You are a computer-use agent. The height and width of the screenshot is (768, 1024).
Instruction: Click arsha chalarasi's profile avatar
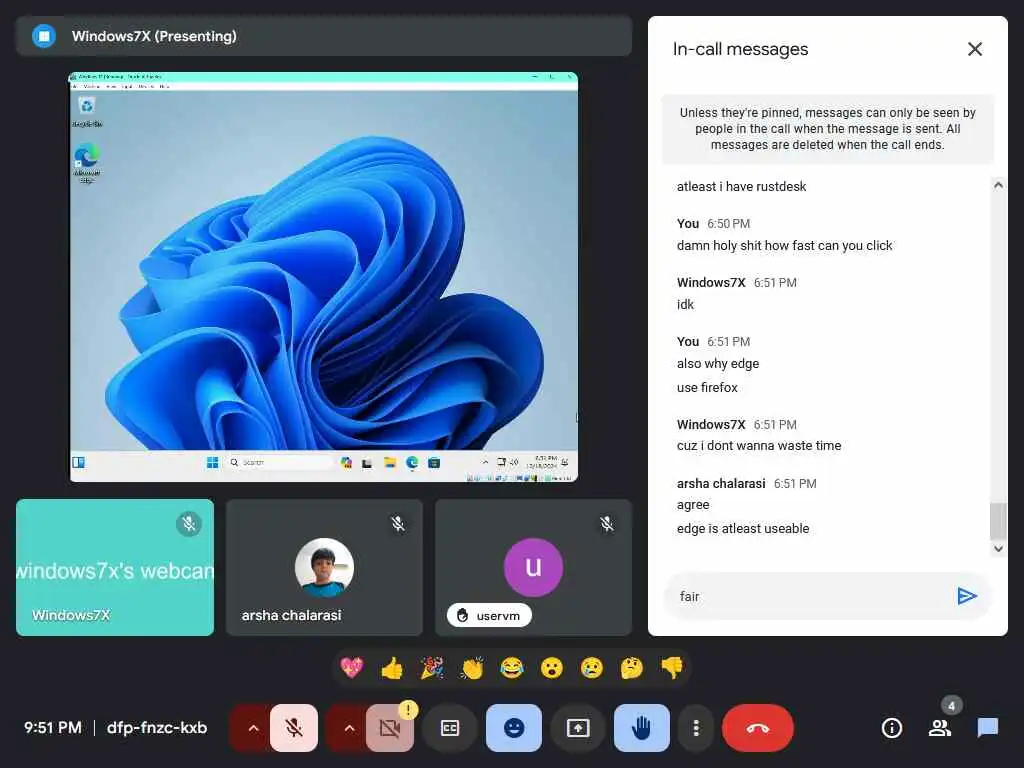325,567
